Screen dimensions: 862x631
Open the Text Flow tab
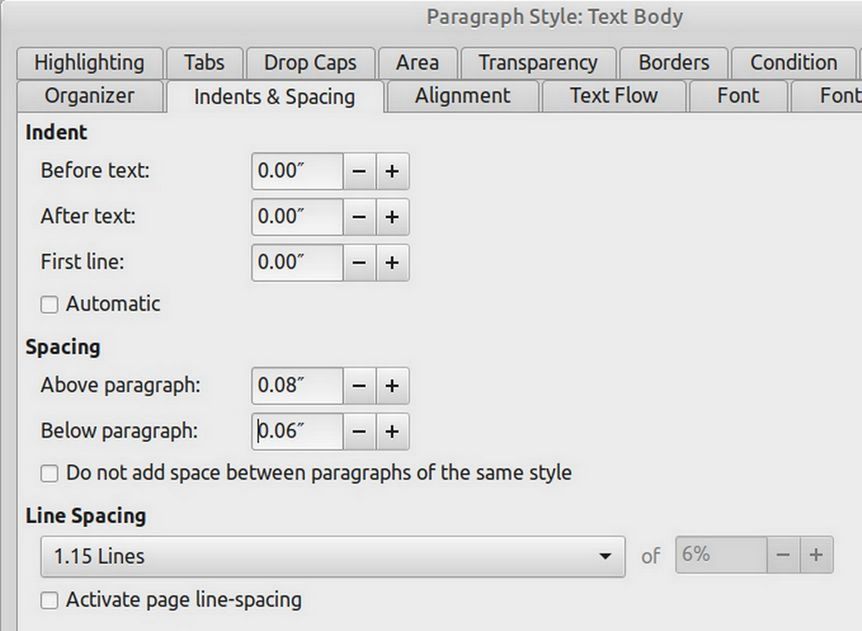pos(613,96)
